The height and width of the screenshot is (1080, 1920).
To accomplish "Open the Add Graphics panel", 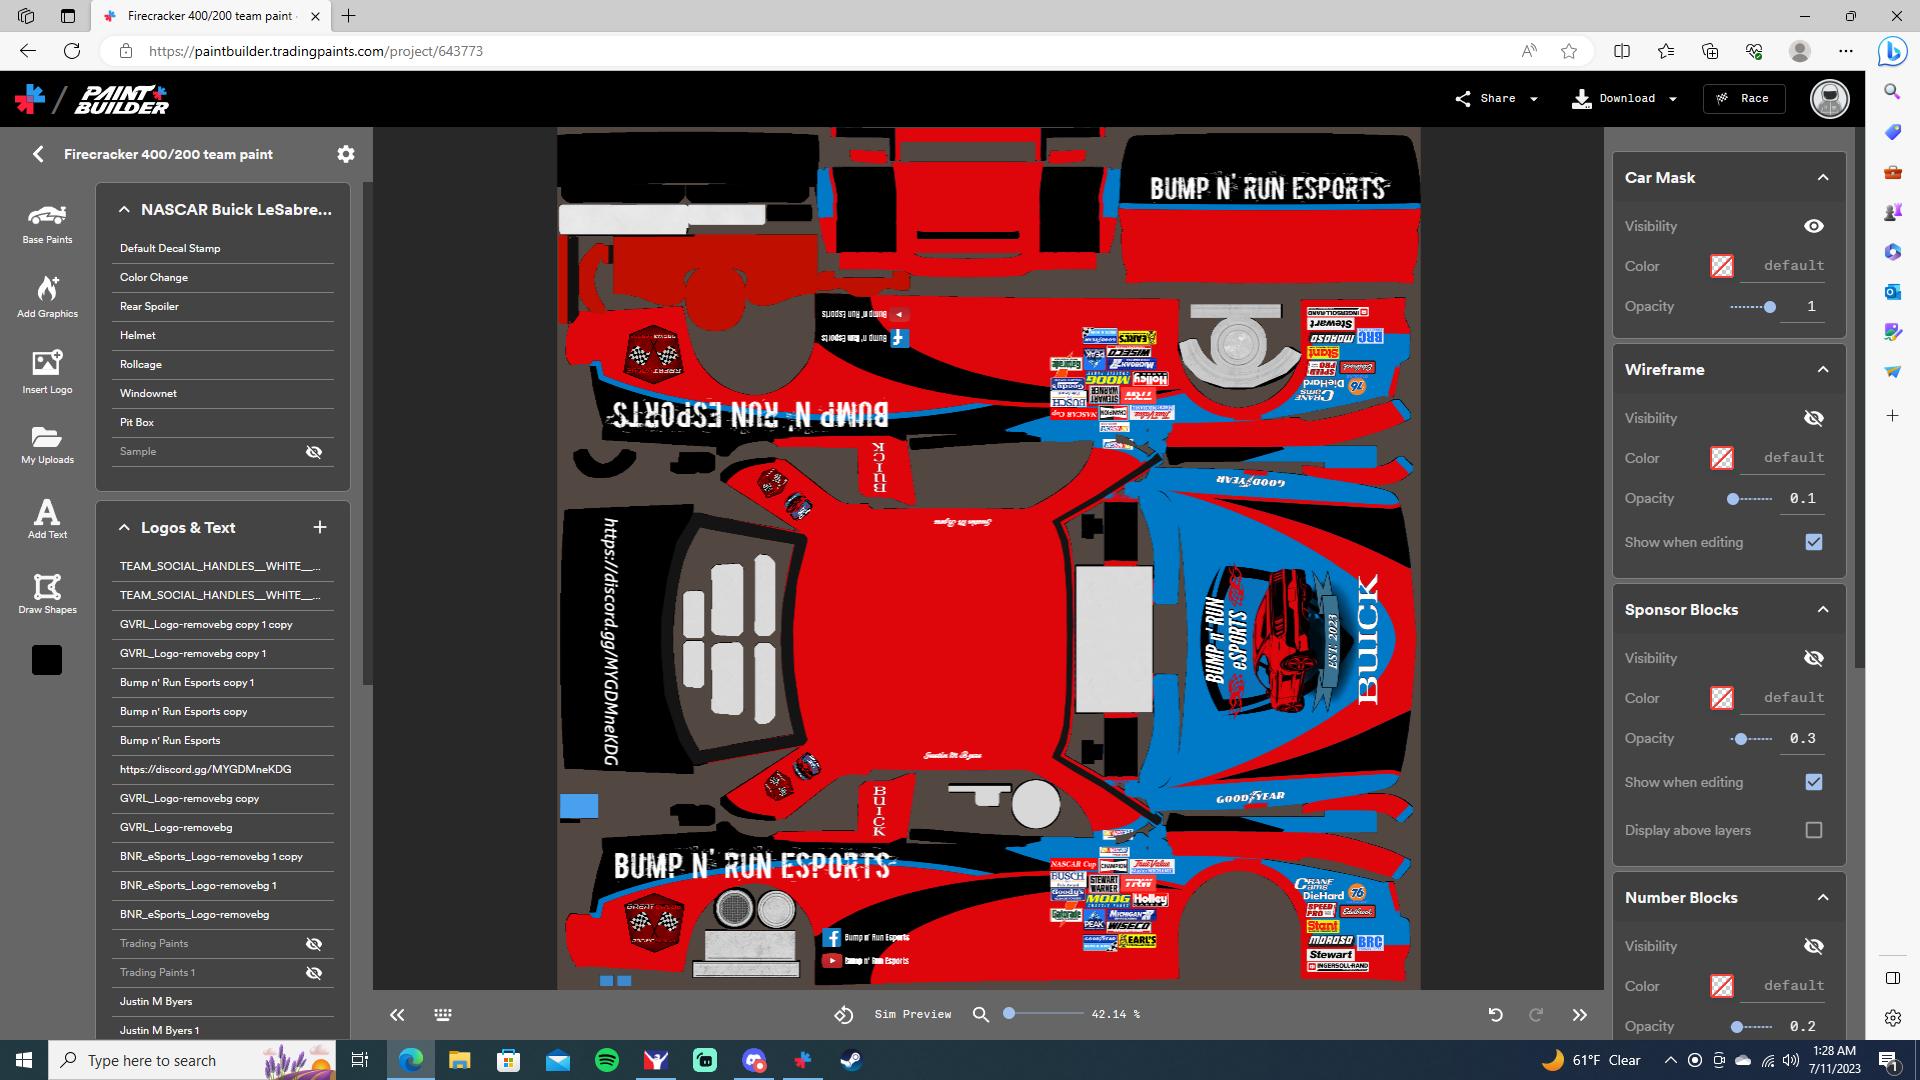I will click(x=46, y=296).
